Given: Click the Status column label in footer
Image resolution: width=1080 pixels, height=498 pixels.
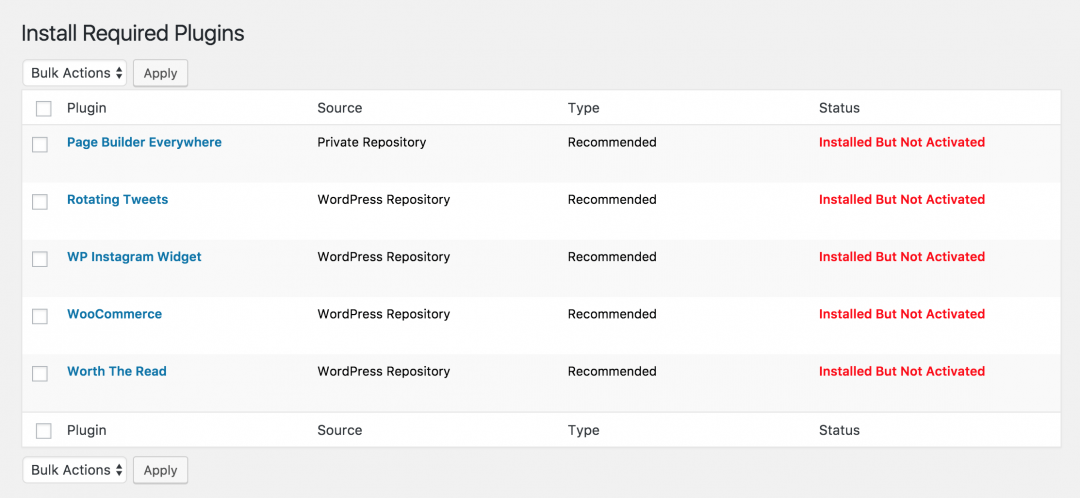Looking at the screenshot, I should coord(839,430).
